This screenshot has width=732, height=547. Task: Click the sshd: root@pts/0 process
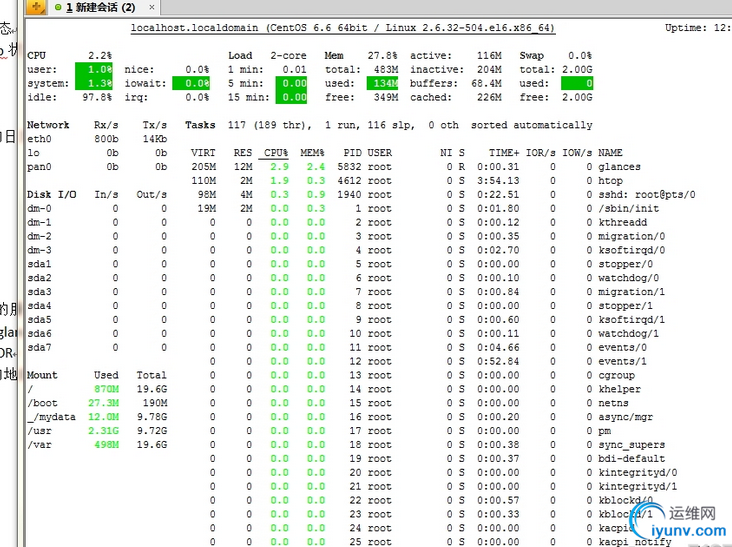pos(647,195)
